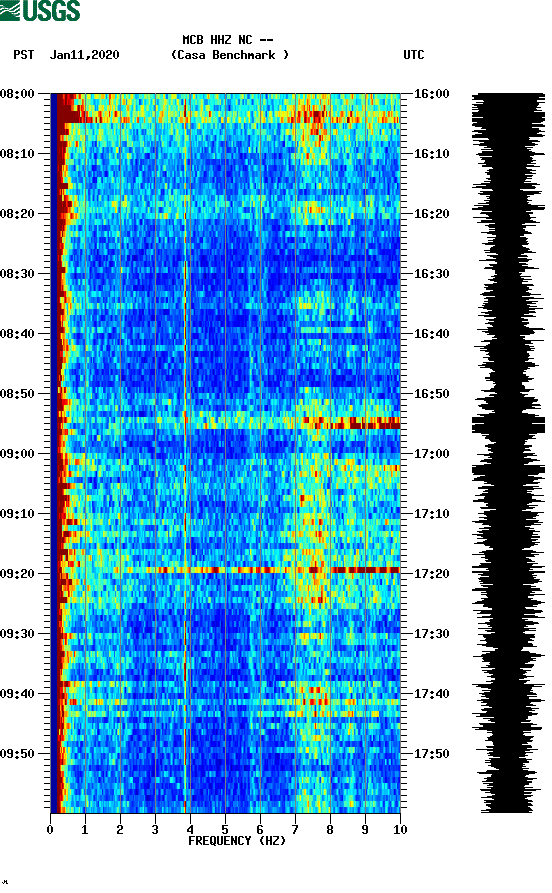The height and width of the screenshot is (893, 552).
Task: Click the red broadband streak near 09:20
Action: pyautogui.click(x=256, y=570)
